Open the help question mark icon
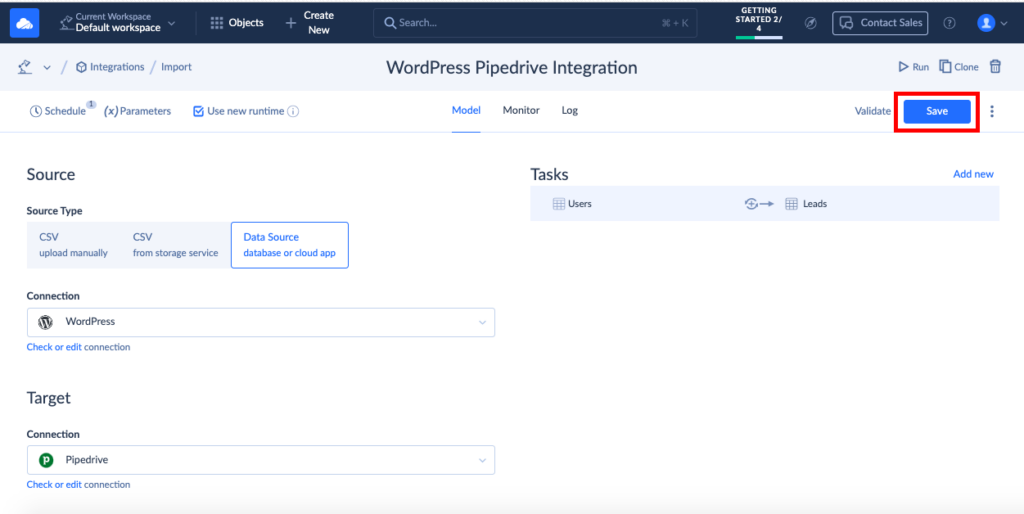Viewport: 1024px width, 514px height. point(950,23)
